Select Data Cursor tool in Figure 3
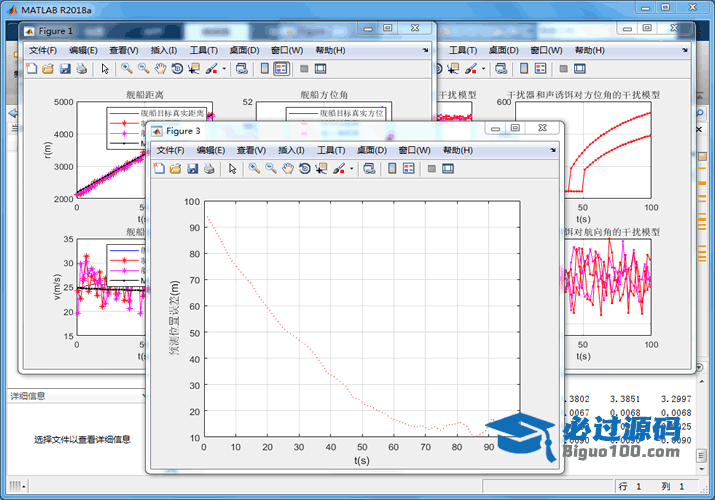The height and width of the screenshot is (500, 715). coord(321,169)
